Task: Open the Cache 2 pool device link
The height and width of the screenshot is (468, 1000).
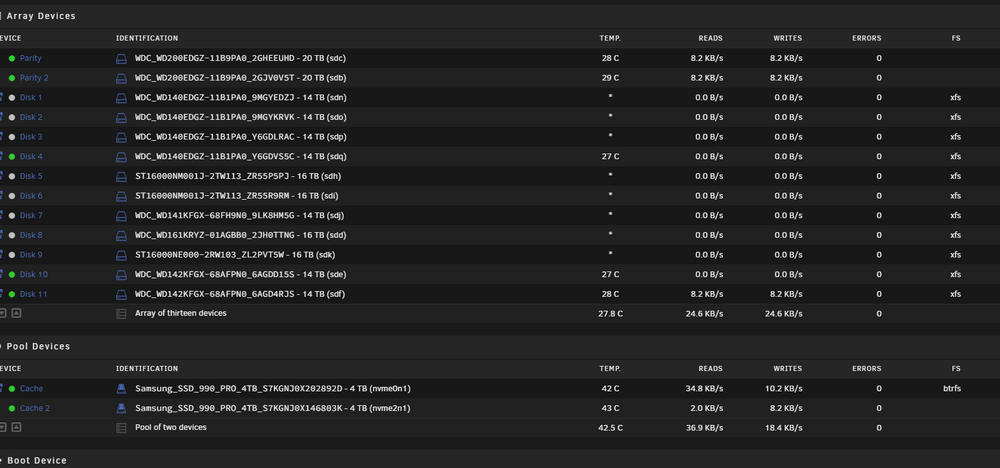Action: pos(35,408)
